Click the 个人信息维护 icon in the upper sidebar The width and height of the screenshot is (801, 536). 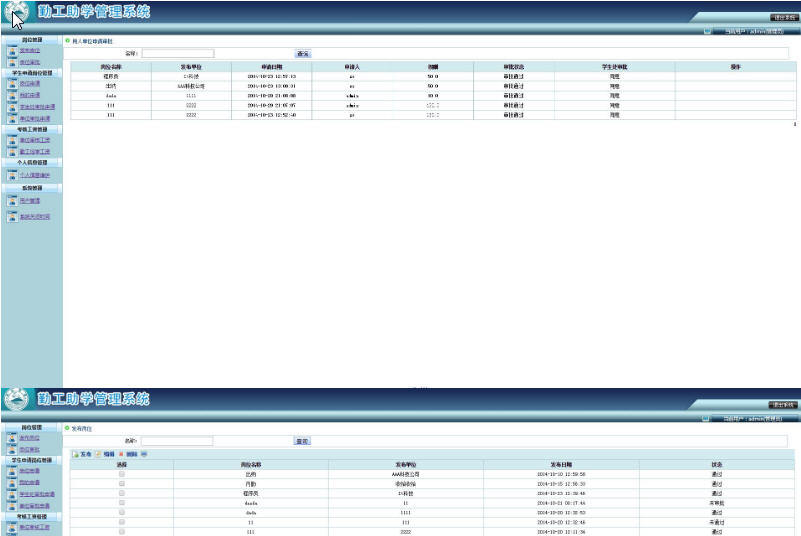12,175
